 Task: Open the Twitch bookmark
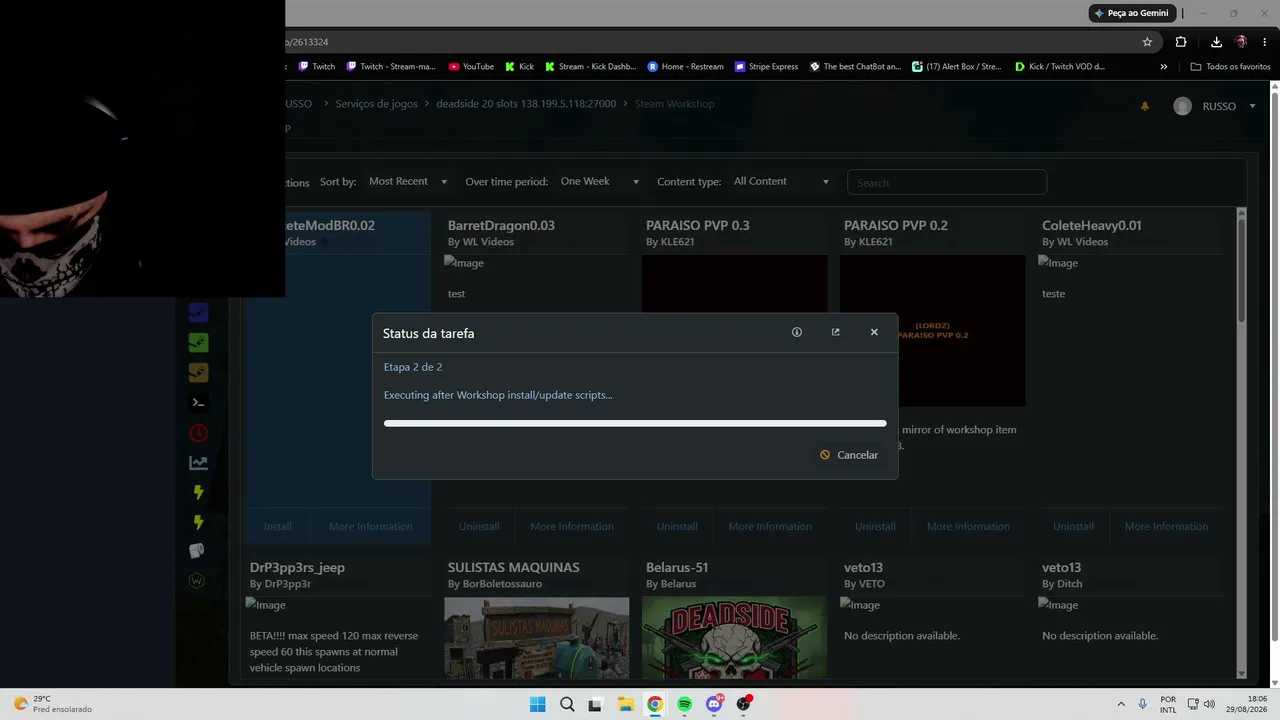point(317,67)
